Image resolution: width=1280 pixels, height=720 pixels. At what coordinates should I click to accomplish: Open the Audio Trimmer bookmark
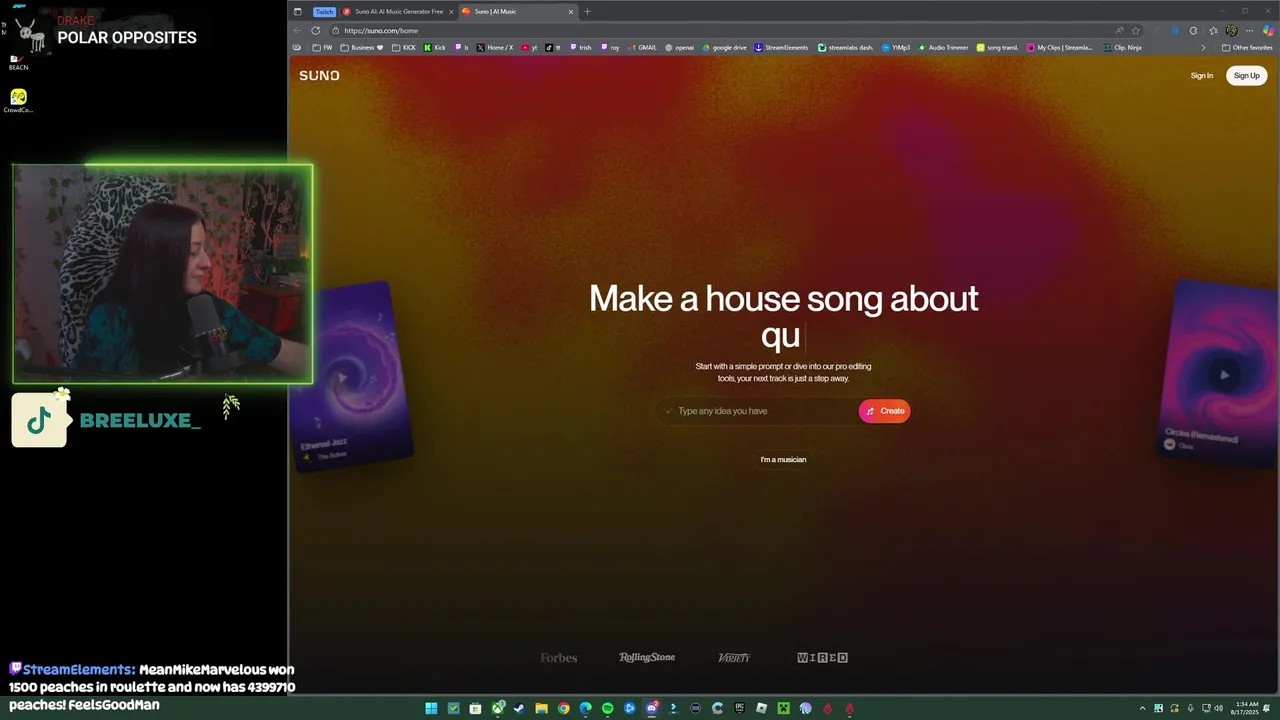[943, 47]
